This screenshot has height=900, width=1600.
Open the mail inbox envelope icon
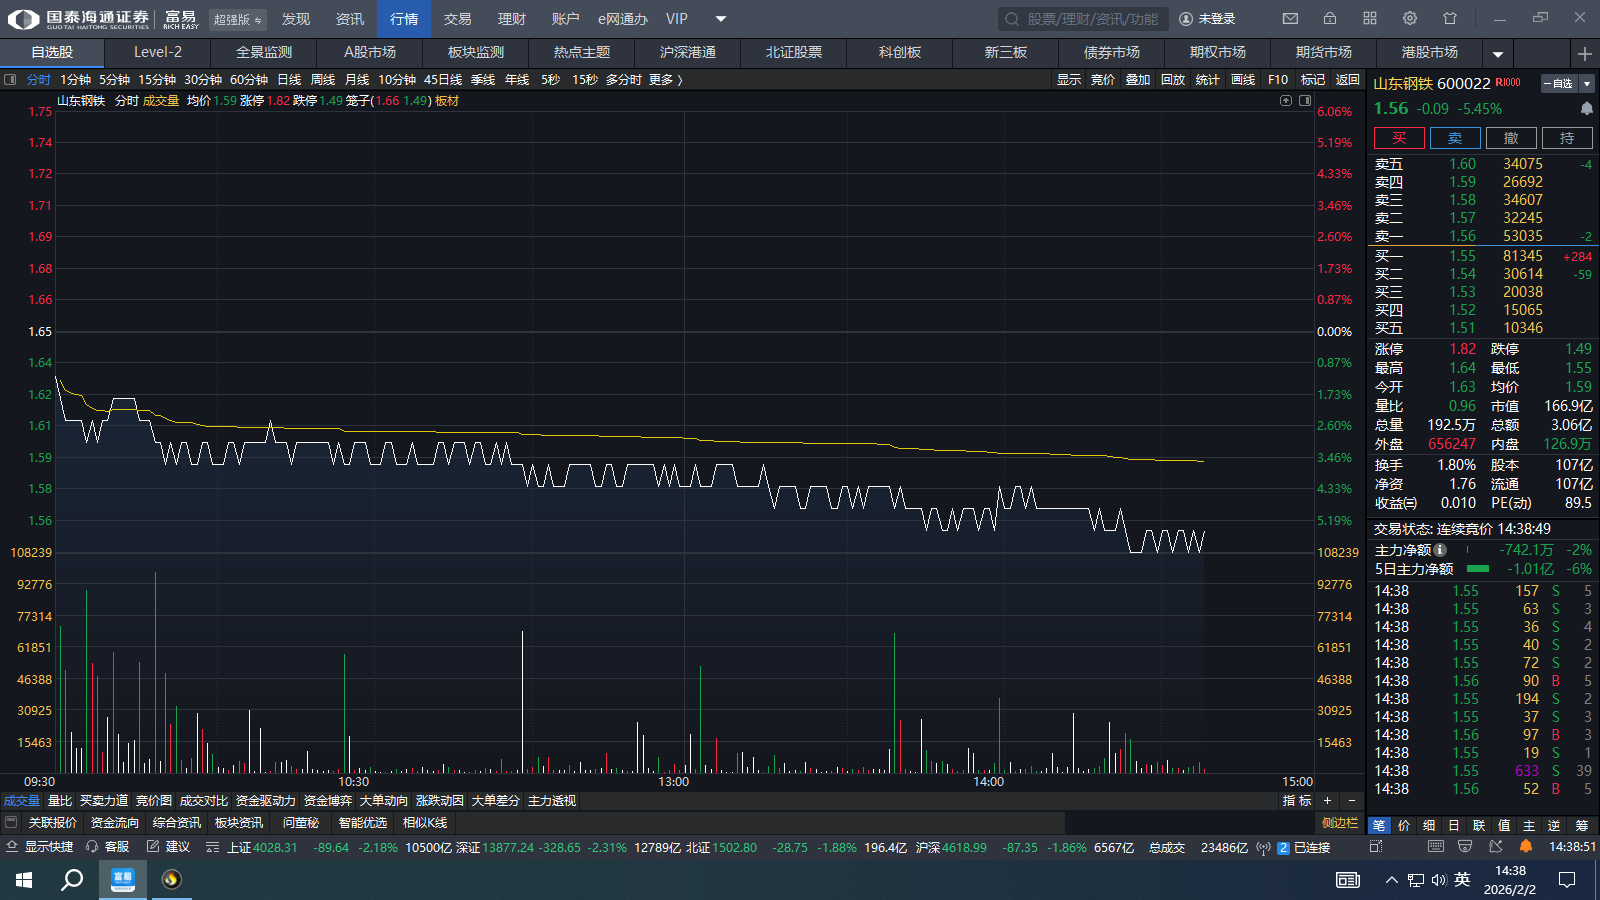1290,19
